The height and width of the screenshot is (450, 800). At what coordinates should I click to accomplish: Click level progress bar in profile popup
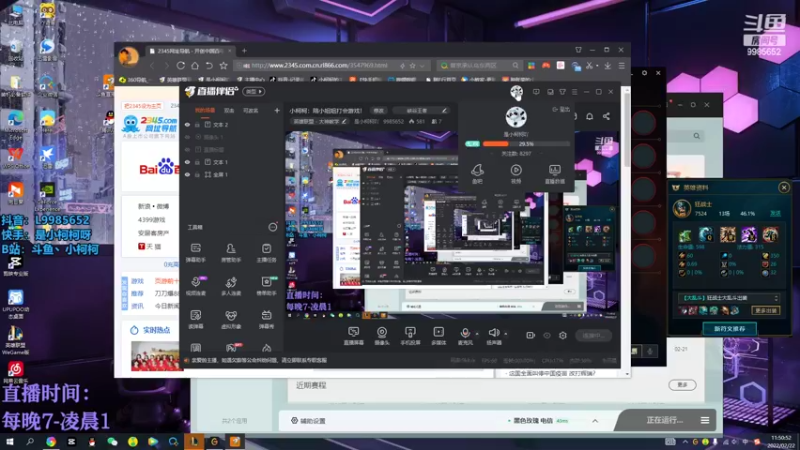tap(526, 144)
